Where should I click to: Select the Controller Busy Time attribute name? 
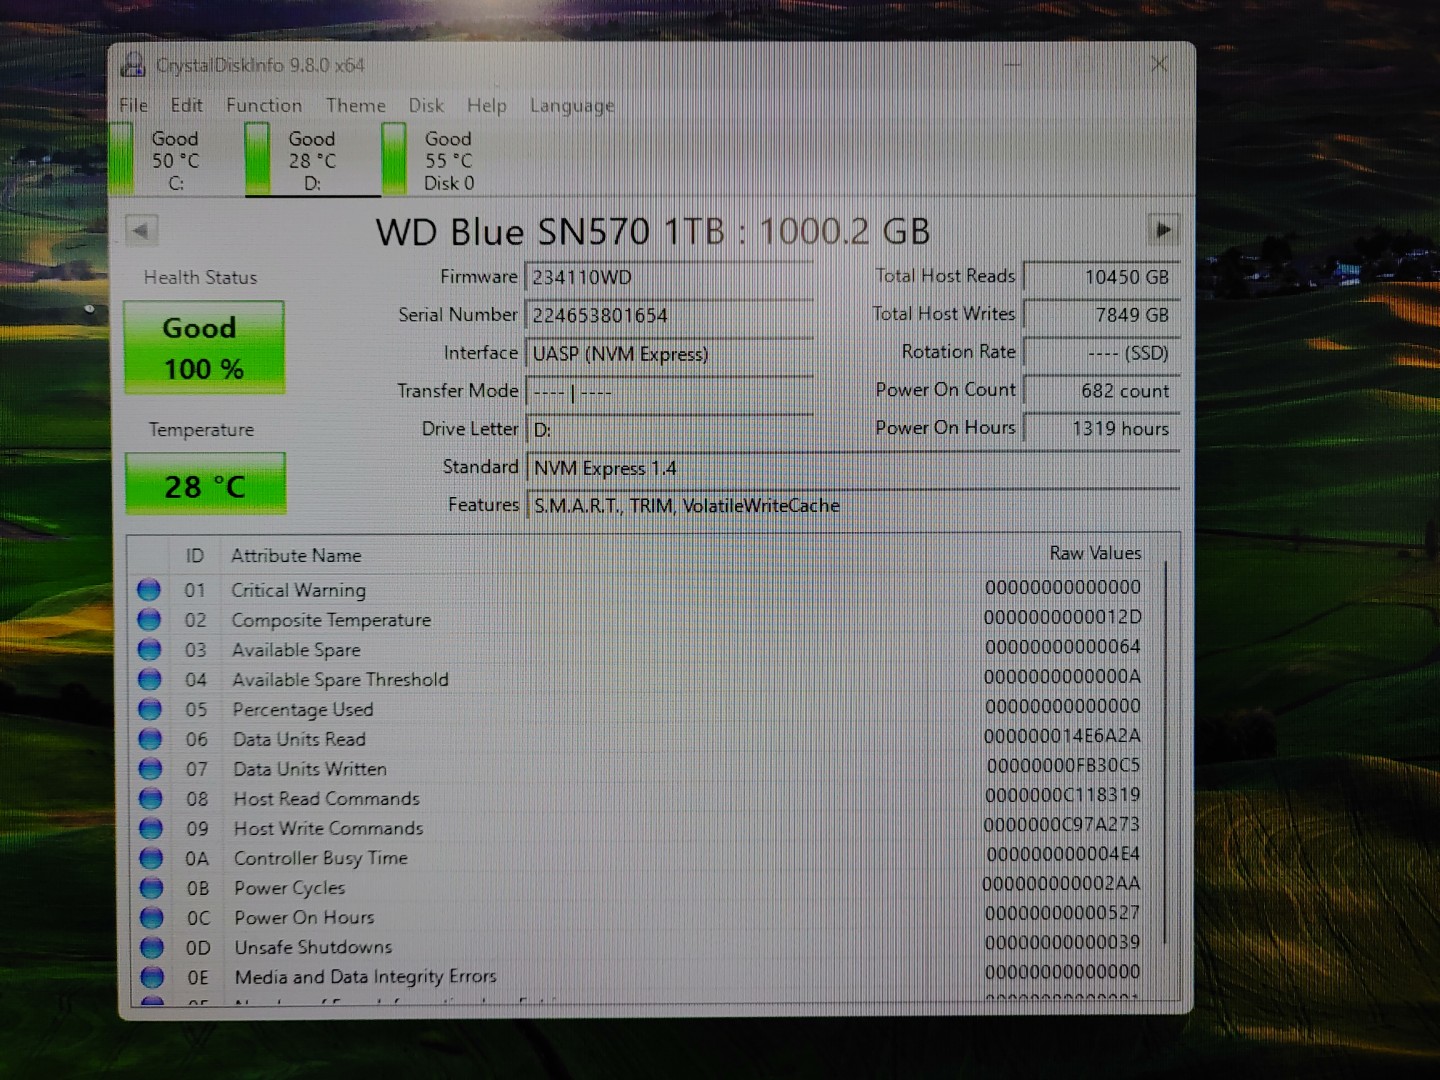coord(321,858)
